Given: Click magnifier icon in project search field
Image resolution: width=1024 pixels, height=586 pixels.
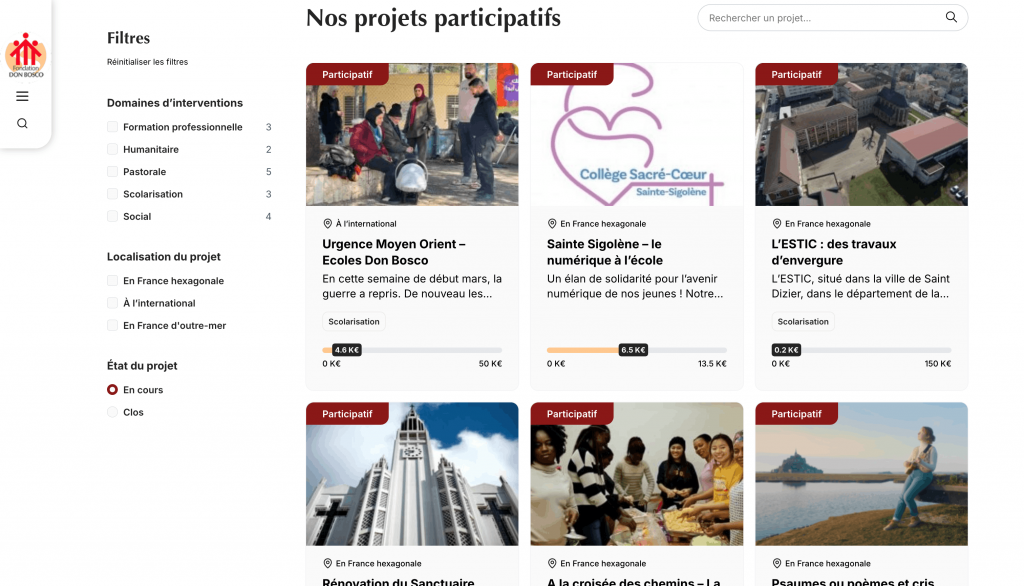Looking at the screenshot, I should click(x=951, y=18).
